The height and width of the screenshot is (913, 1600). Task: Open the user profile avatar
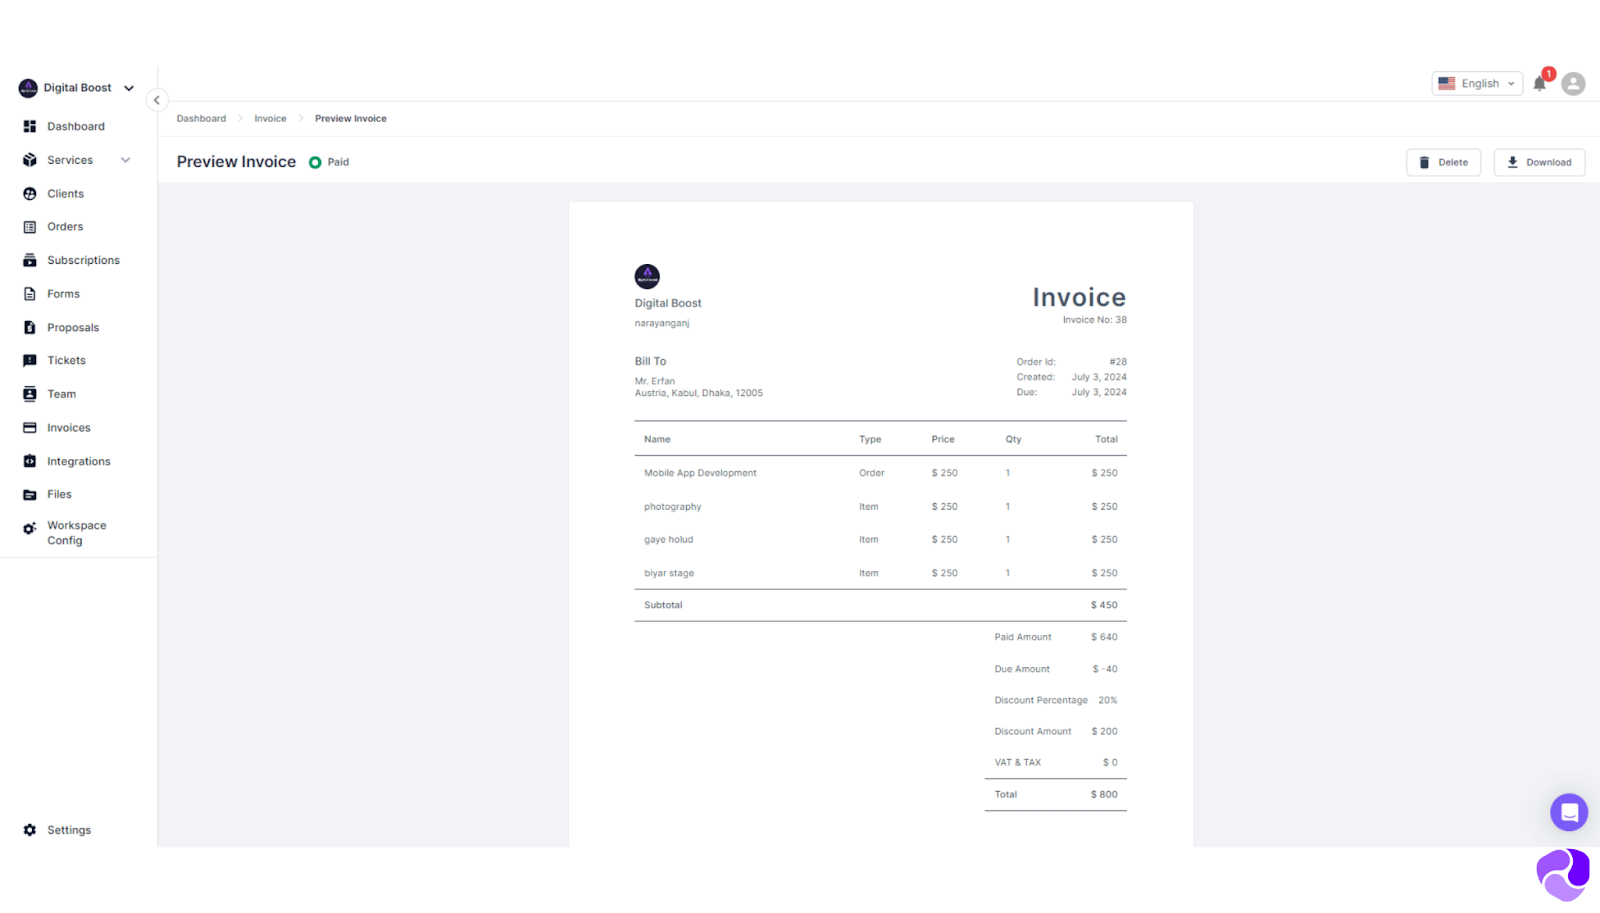pyautogui.click(x=1574, y=84)
